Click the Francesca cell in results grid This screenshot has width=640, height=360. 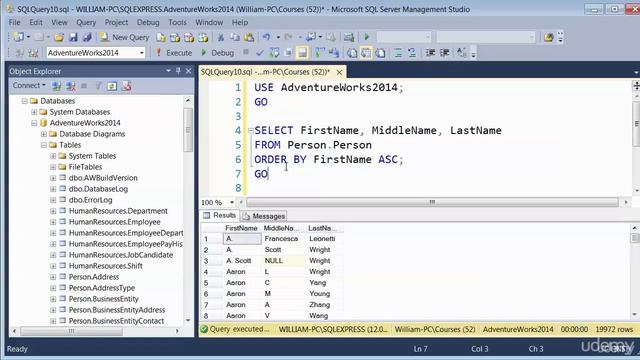(283, 238)
